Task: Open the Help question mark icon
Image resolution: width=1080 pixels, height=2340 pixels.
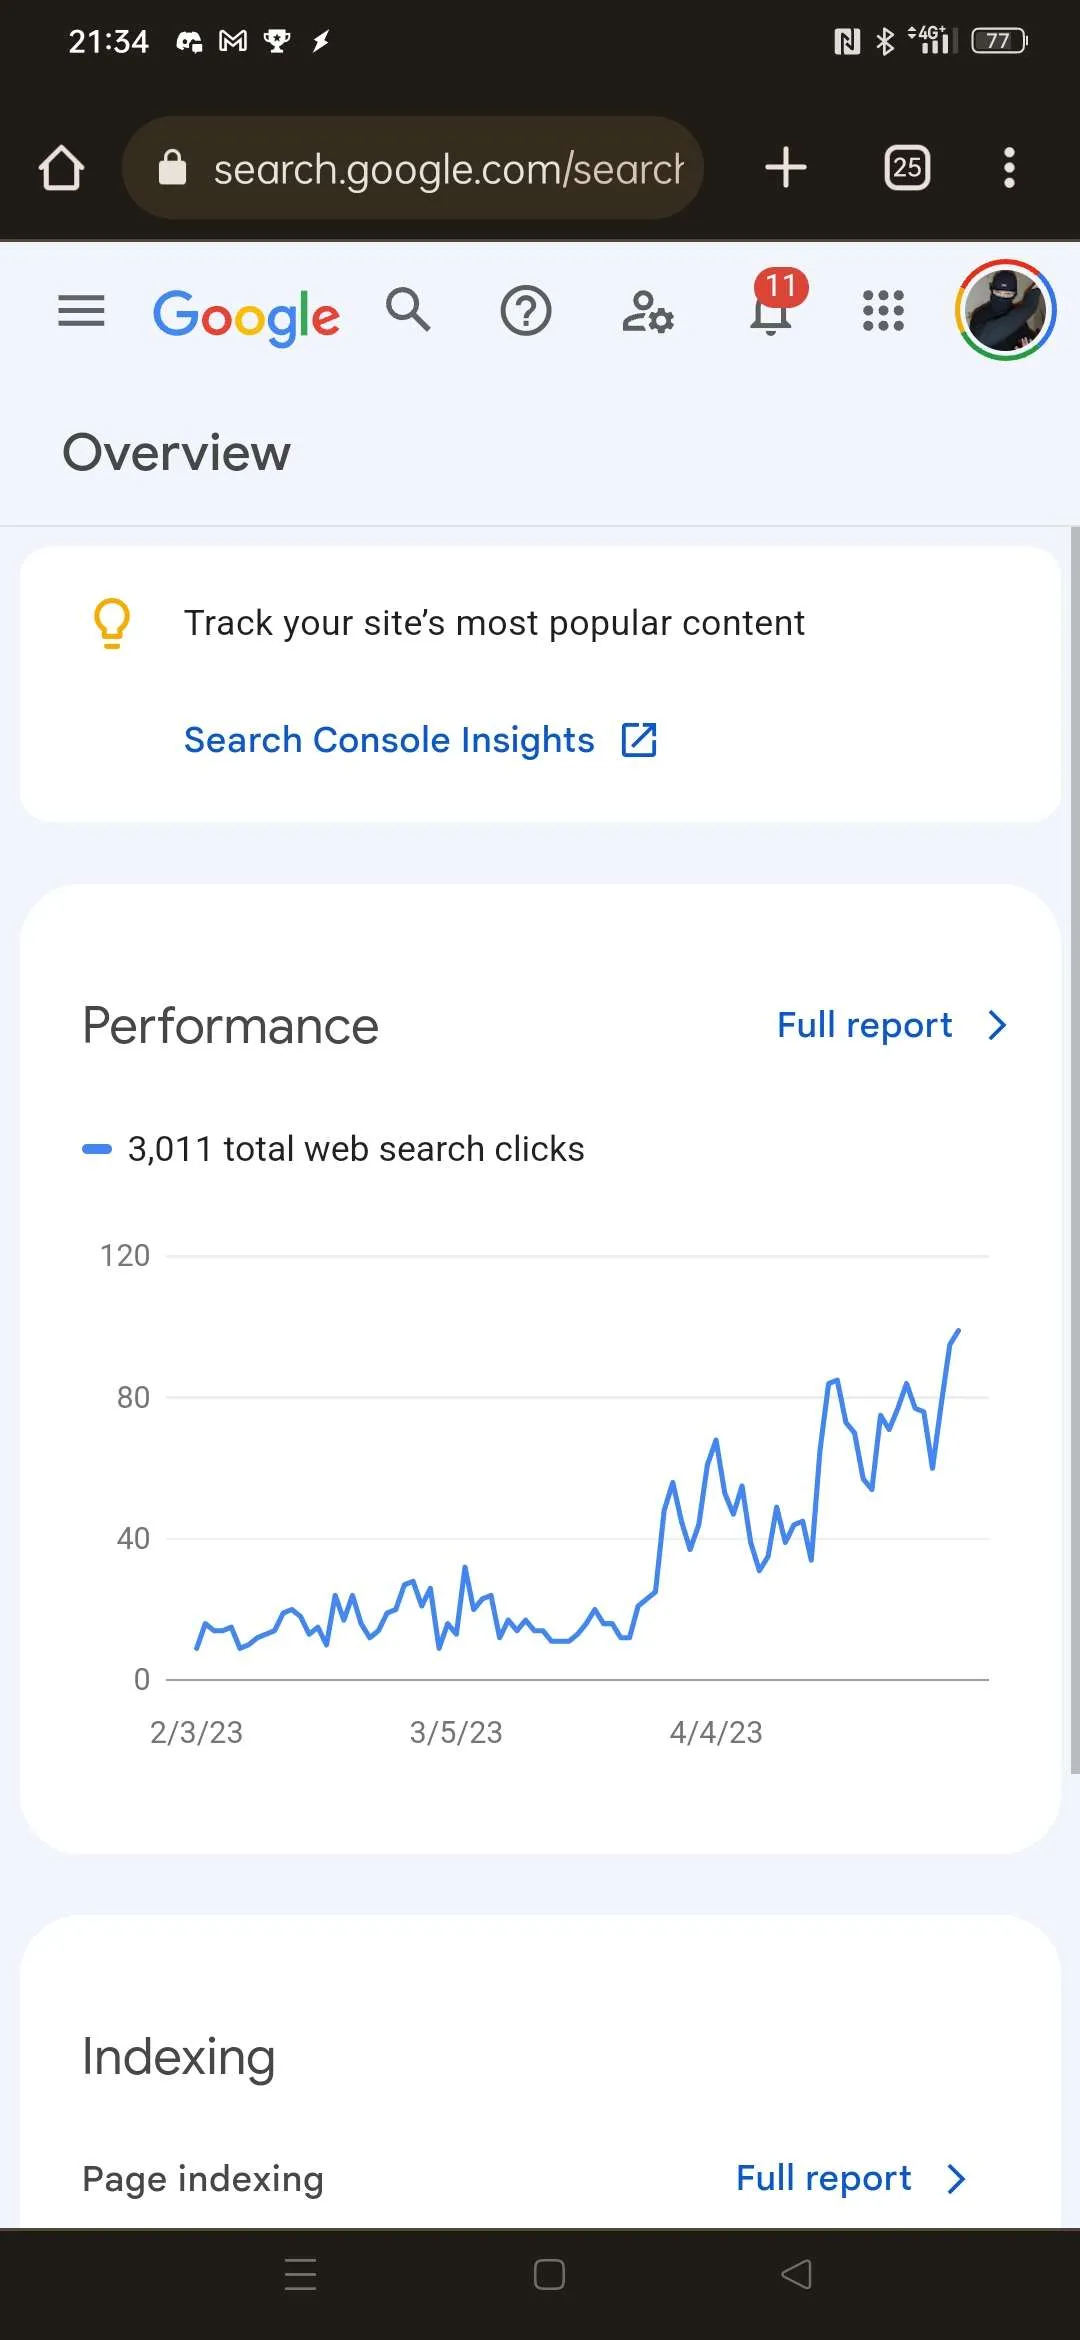Action: (x=526, y=311)
